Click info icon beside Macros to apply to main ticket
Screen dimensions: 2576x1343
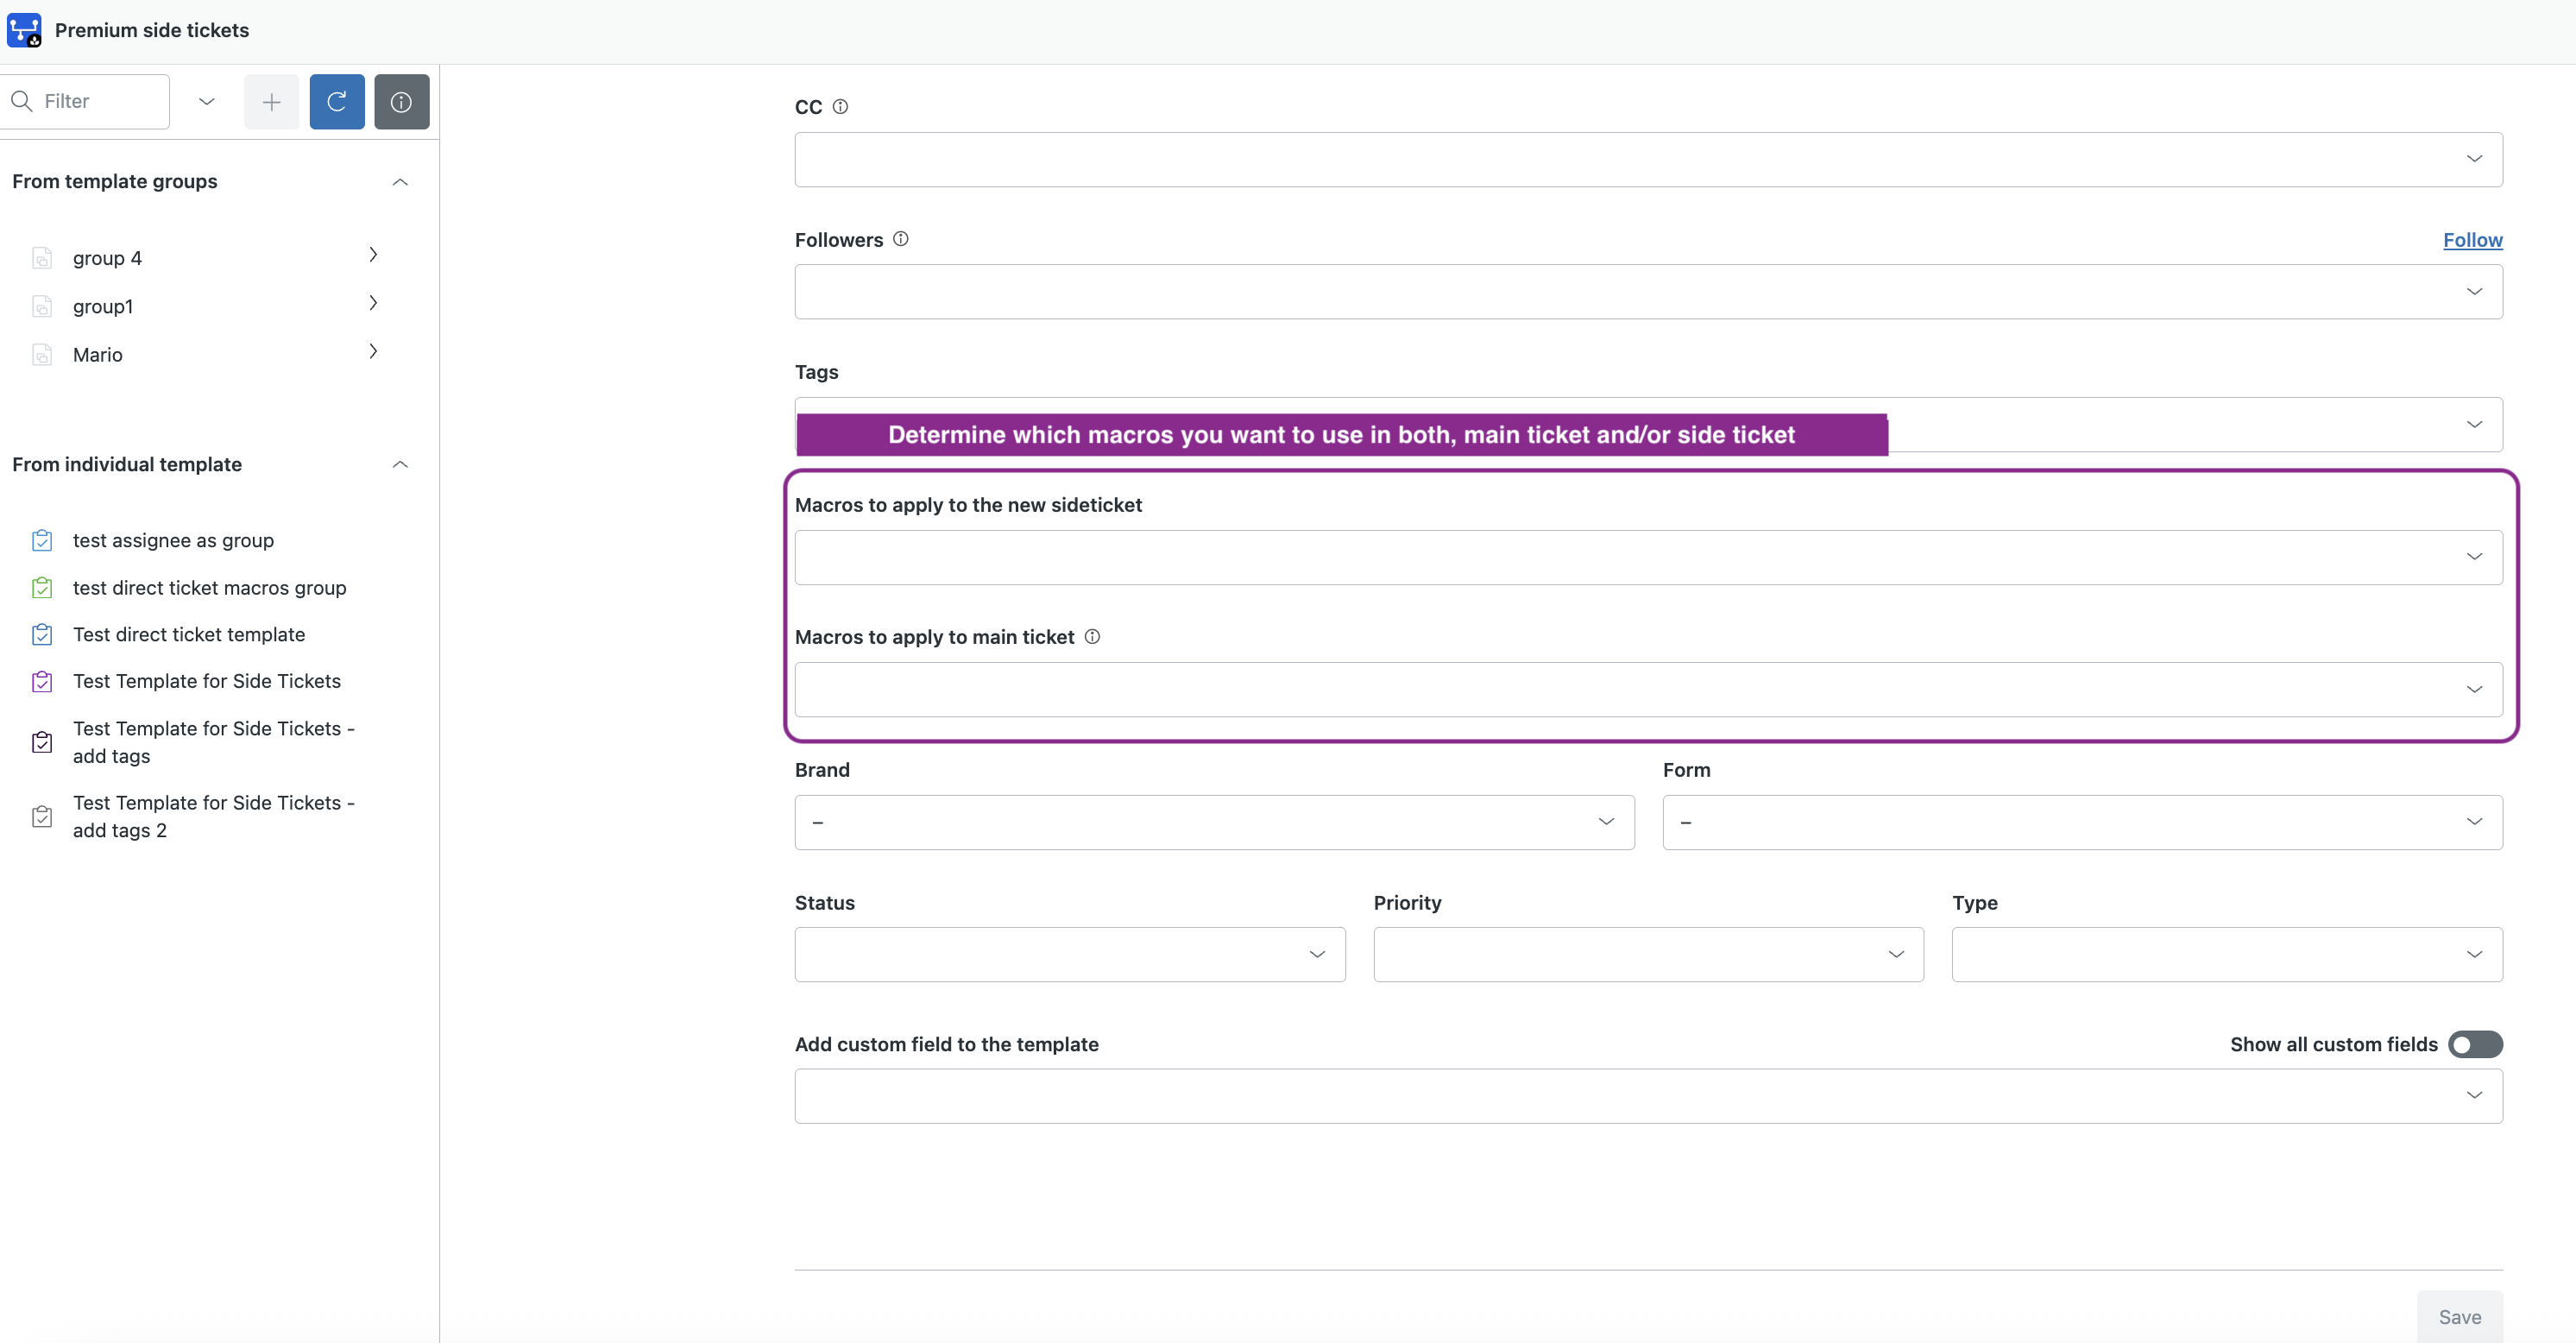(x=1093, y=636)
